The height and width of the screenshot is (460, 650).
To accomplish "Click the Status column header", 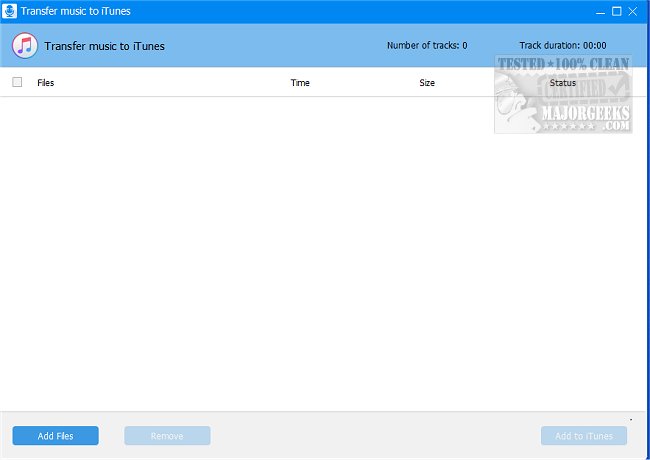I will [563, 83].
